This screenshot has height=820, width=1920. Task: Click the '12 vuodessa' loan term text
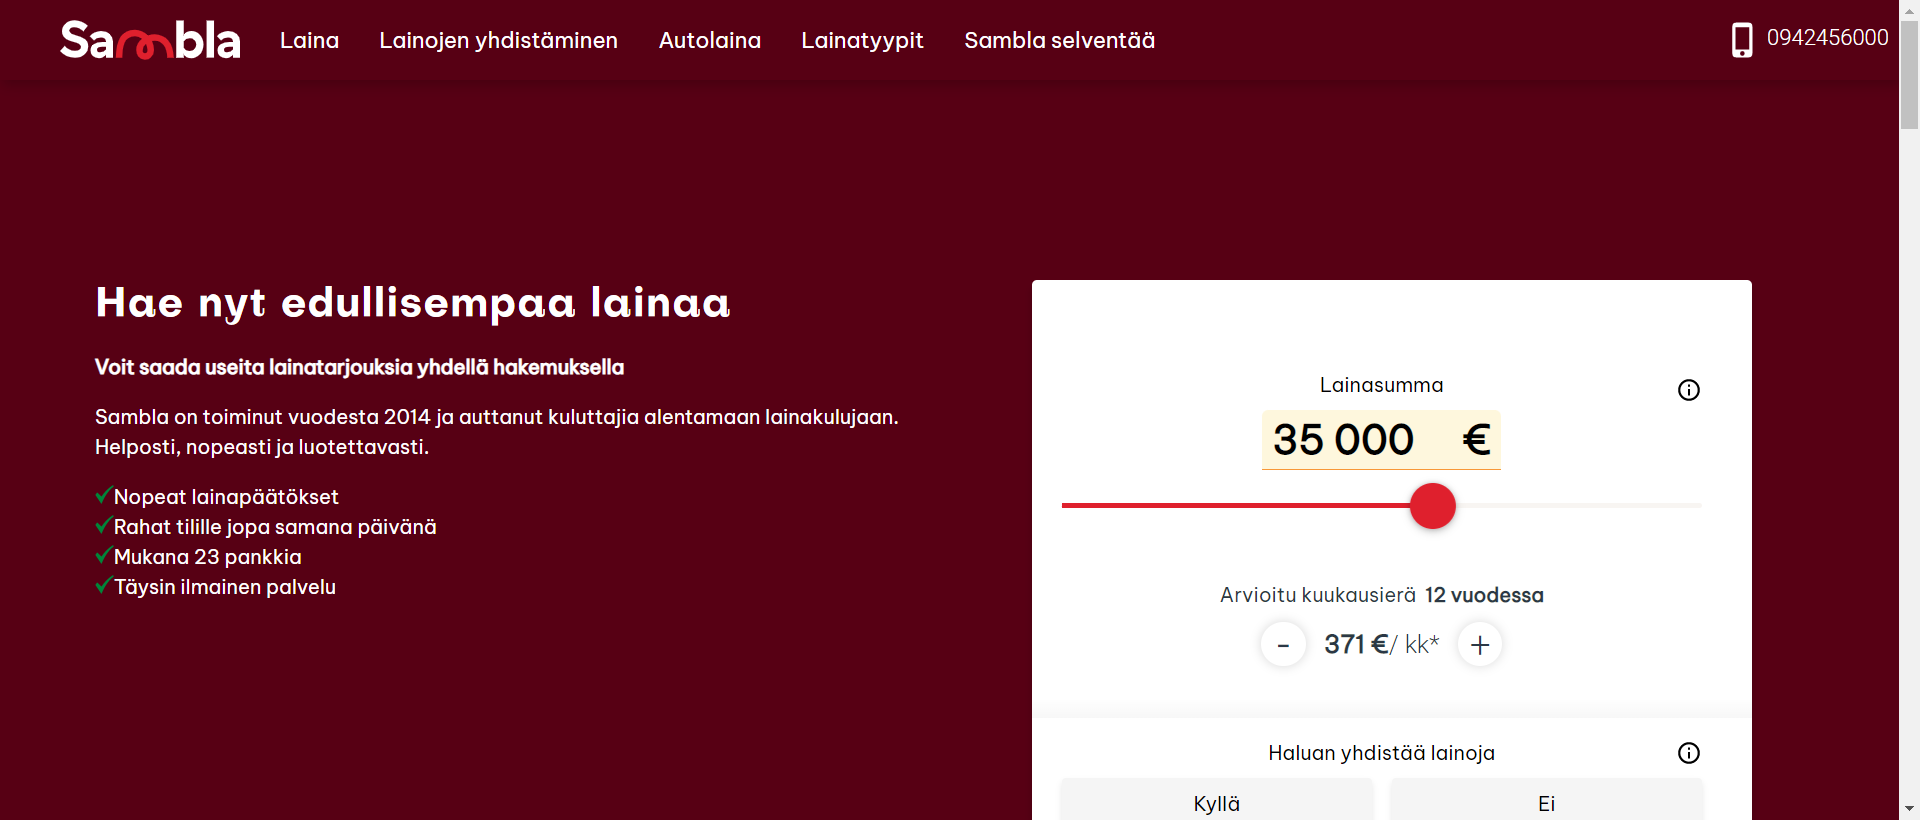click(1484, 595)
